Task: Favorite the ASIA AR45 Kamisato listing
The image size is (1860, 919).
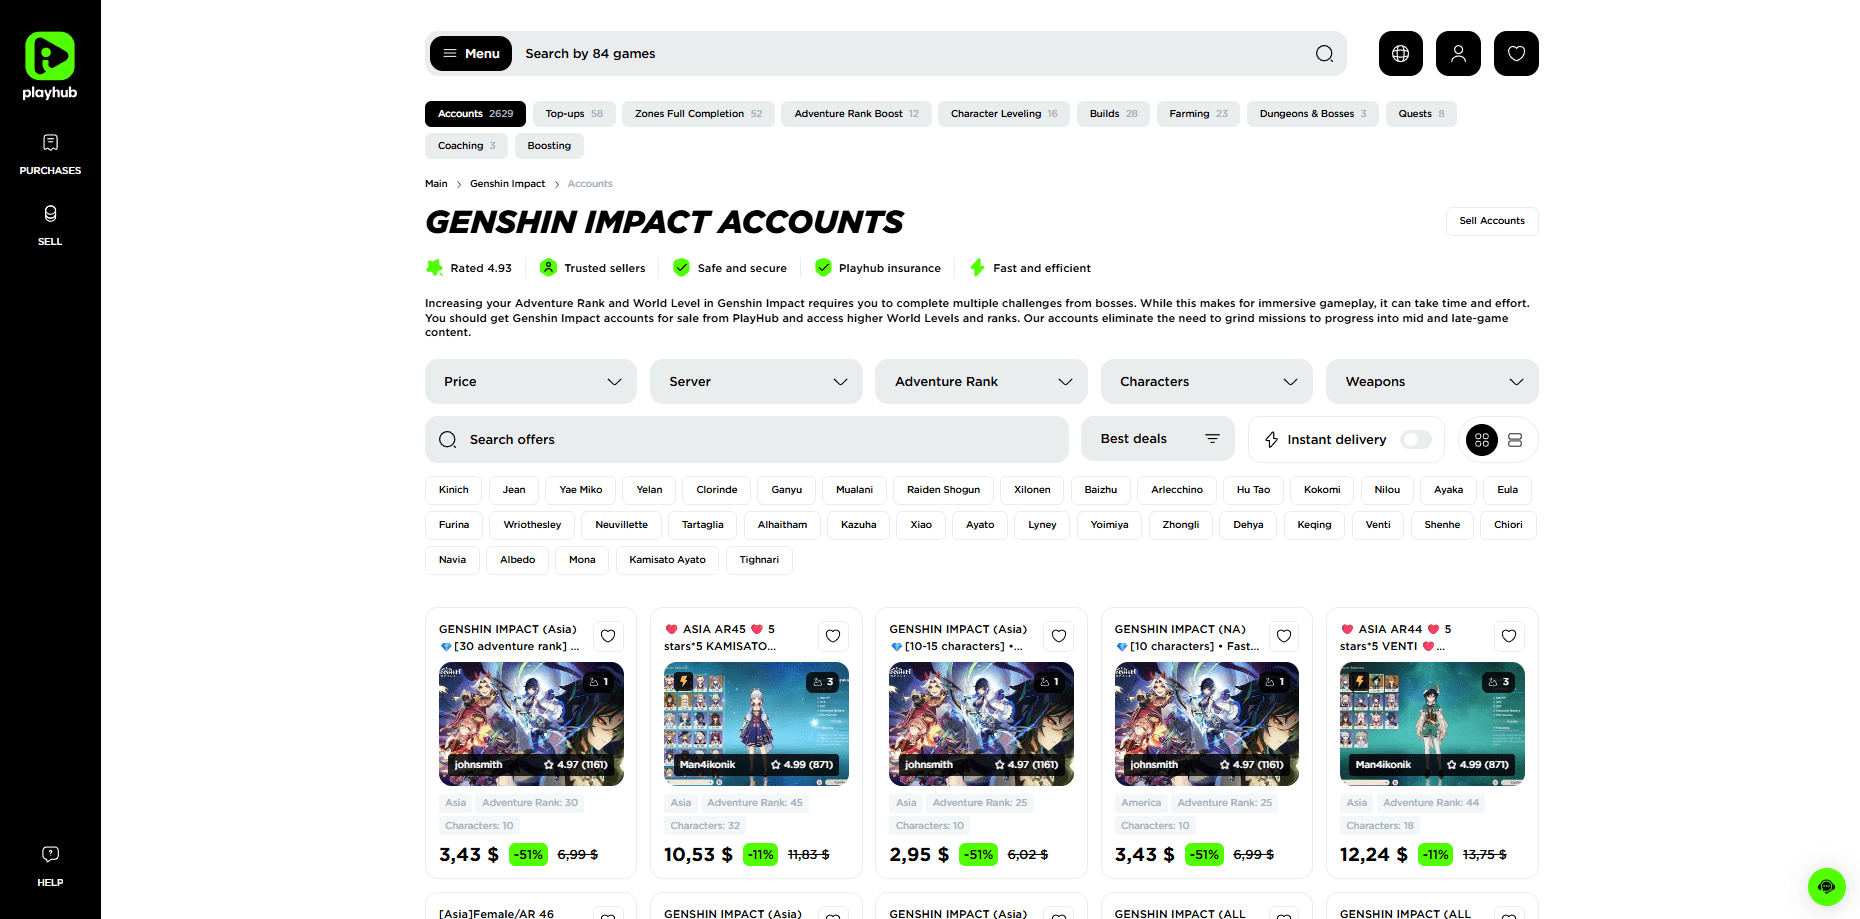Action: 833,636
